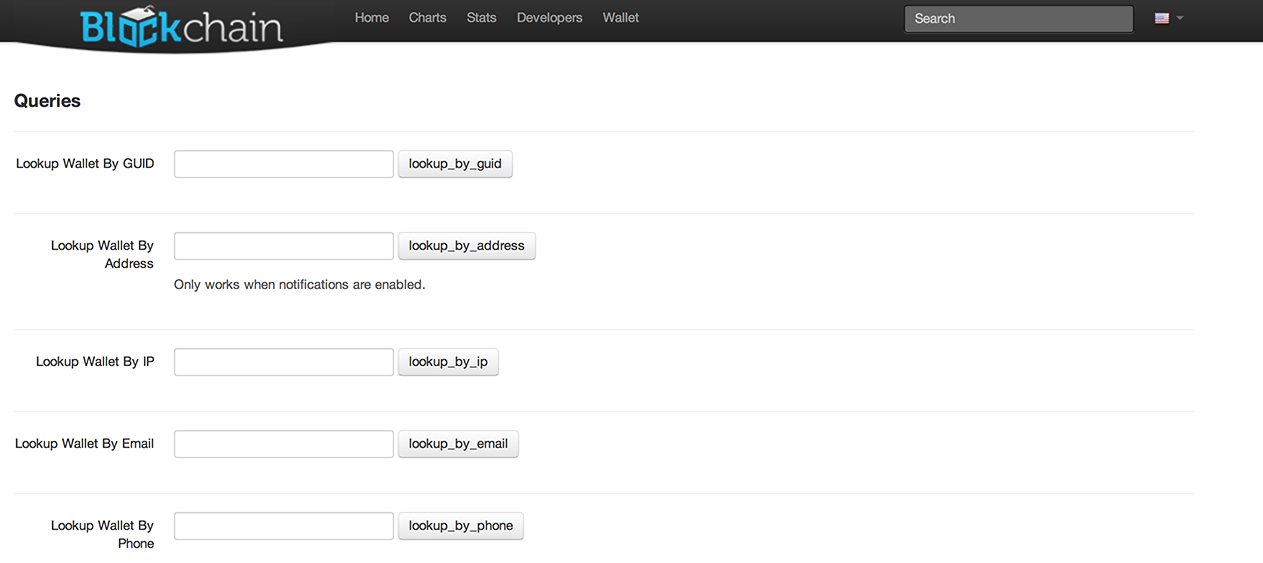This screenshot has width=1263, height=563.
Task: Focus the Lookup Wallet By Email field
Action: (284, 444)
